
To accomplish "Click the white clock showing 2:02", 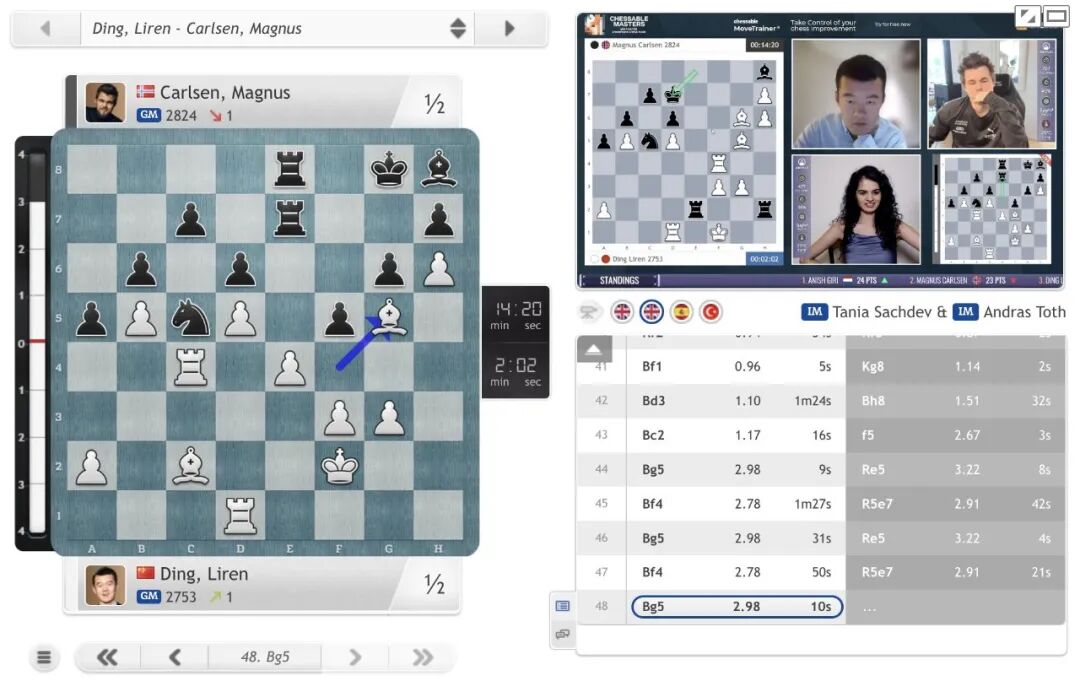I will (x=516, y=370).
